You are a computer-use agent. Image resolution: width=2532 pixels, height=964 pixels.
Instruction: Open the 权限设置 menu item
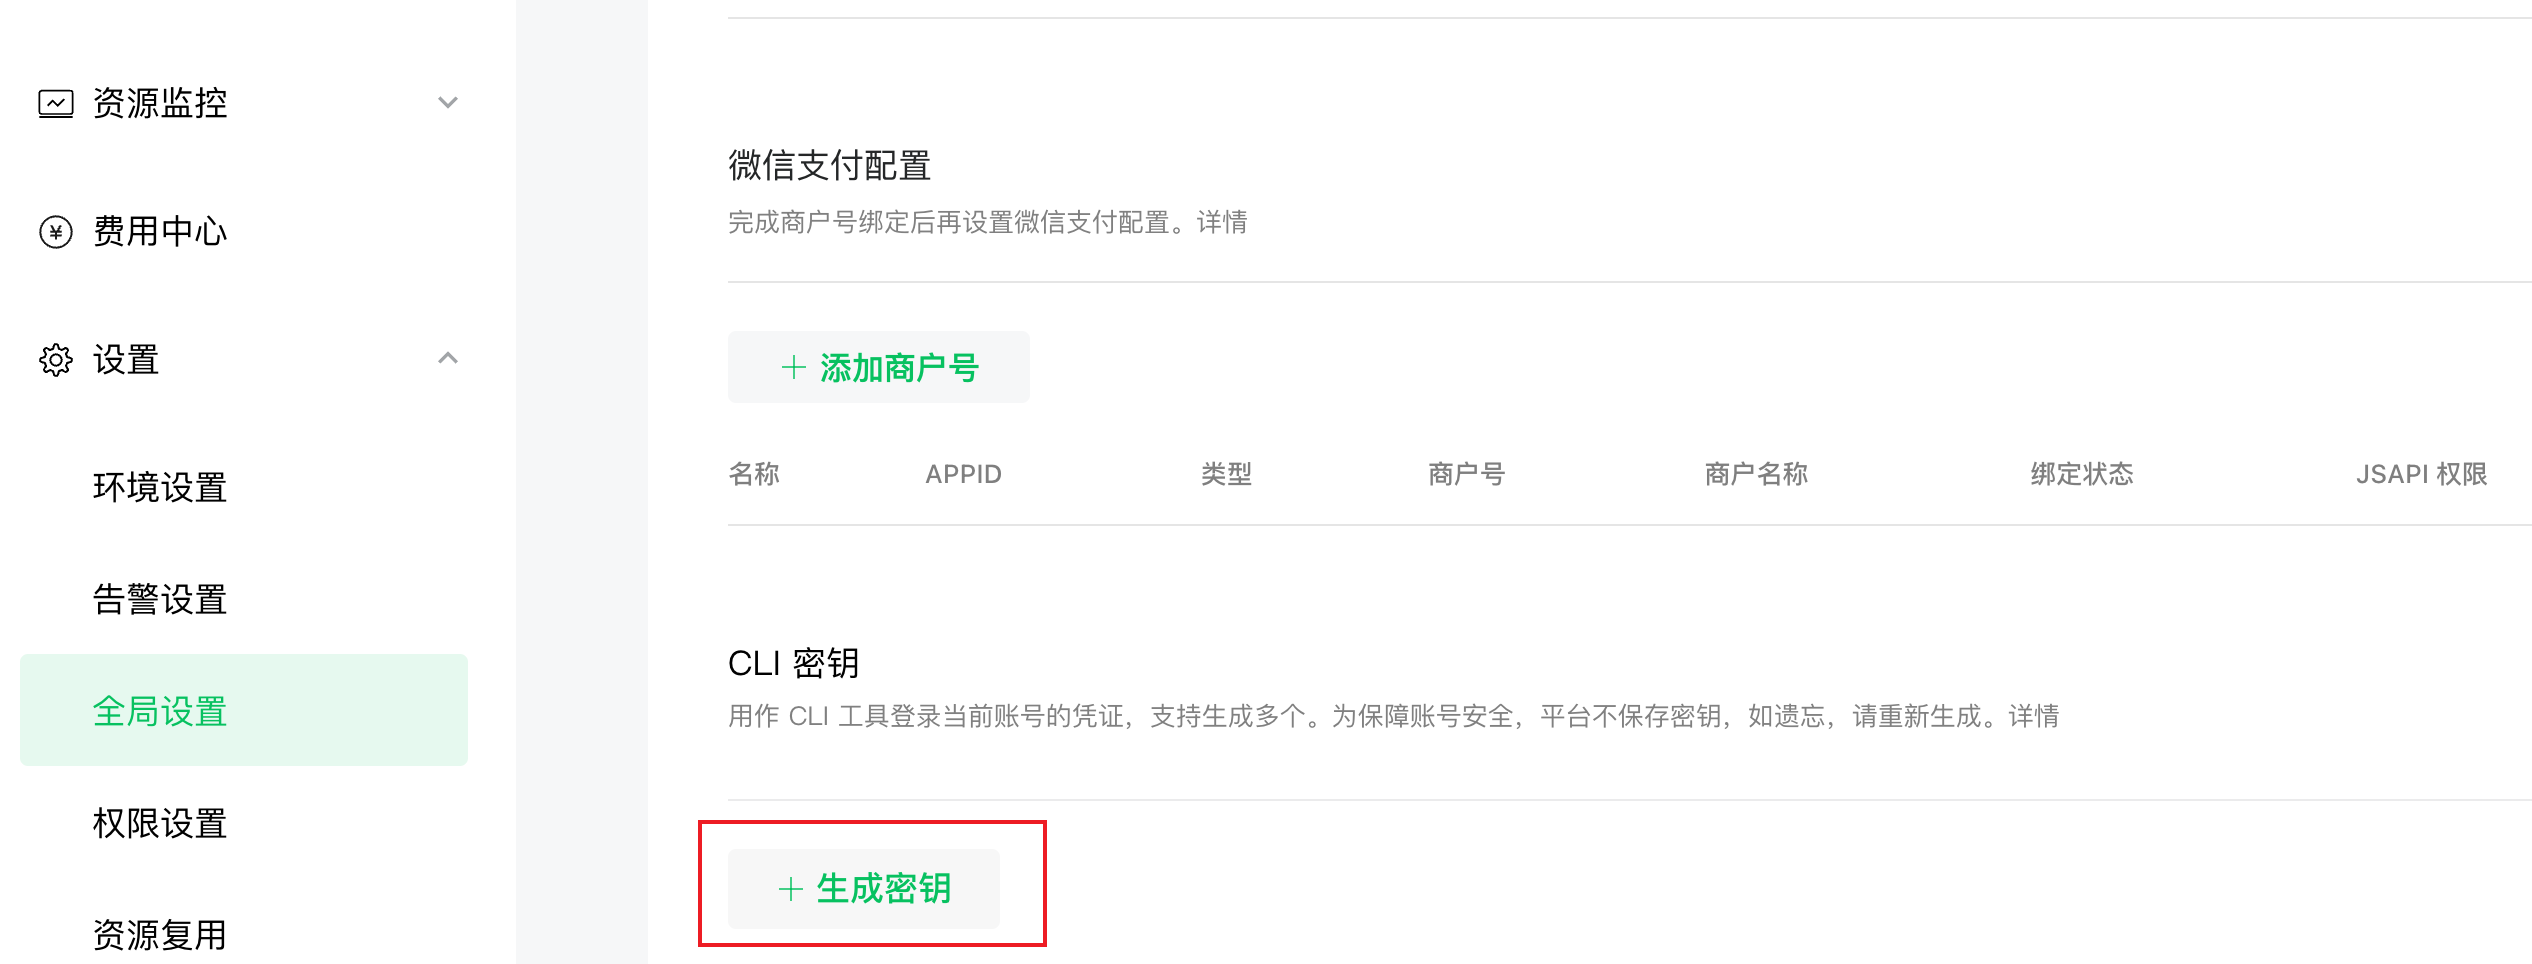160,823
